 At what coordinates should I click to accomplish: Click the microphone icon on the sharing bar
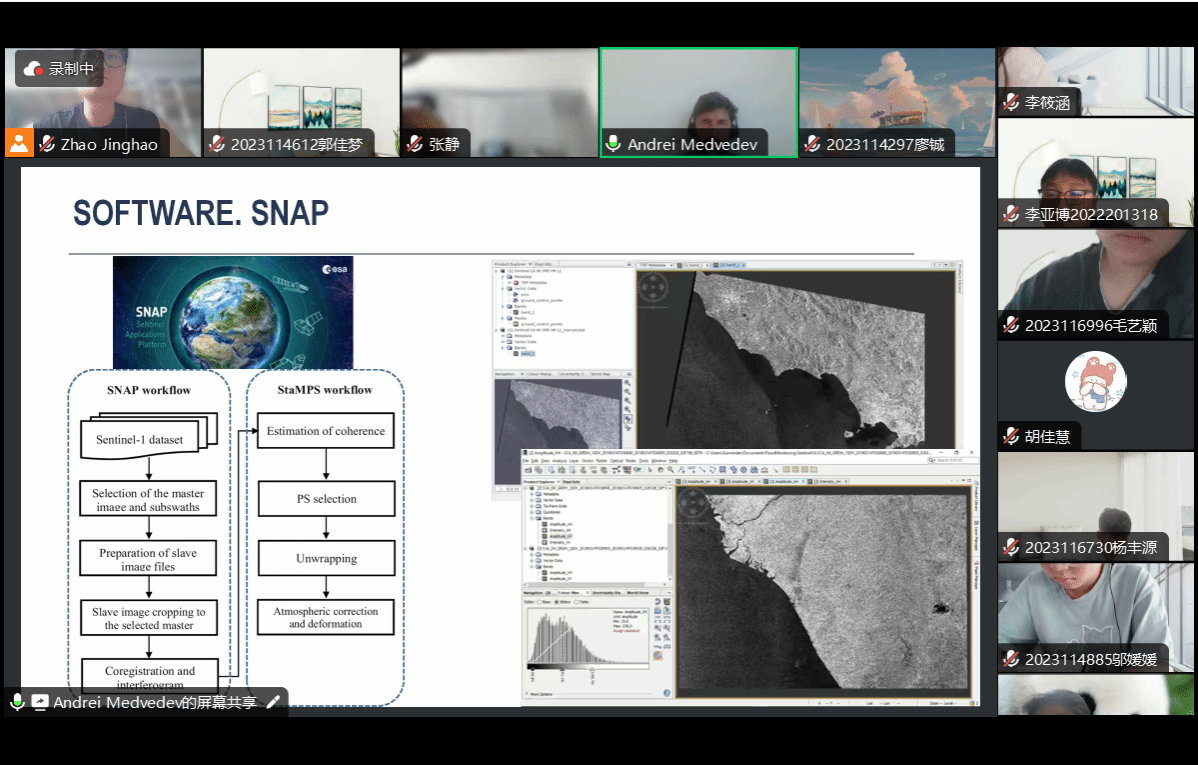(x=17, y=702)
